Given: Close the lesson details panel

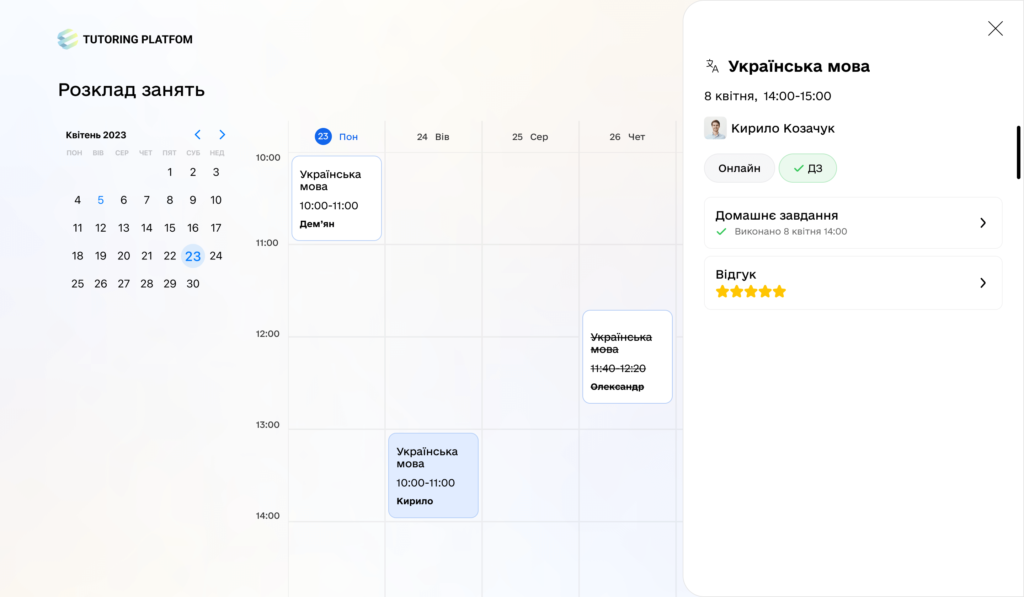Looking at the screenshot, I should click(x=995, y=29).
